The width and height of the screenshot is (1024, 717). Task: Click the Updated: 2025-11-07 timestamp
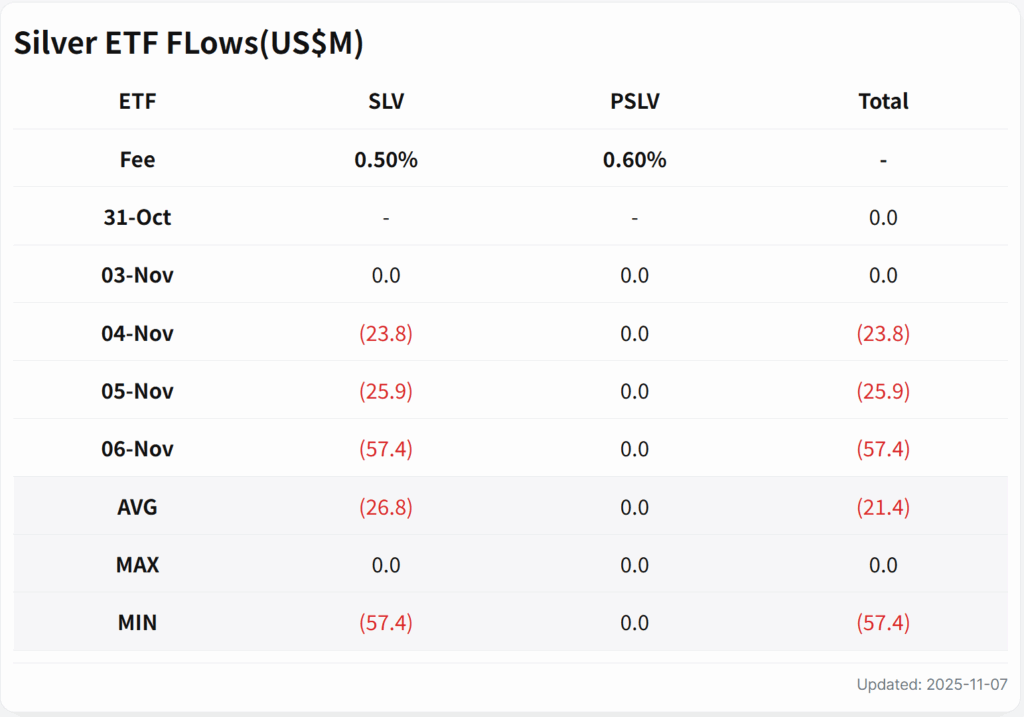[932, 685]
